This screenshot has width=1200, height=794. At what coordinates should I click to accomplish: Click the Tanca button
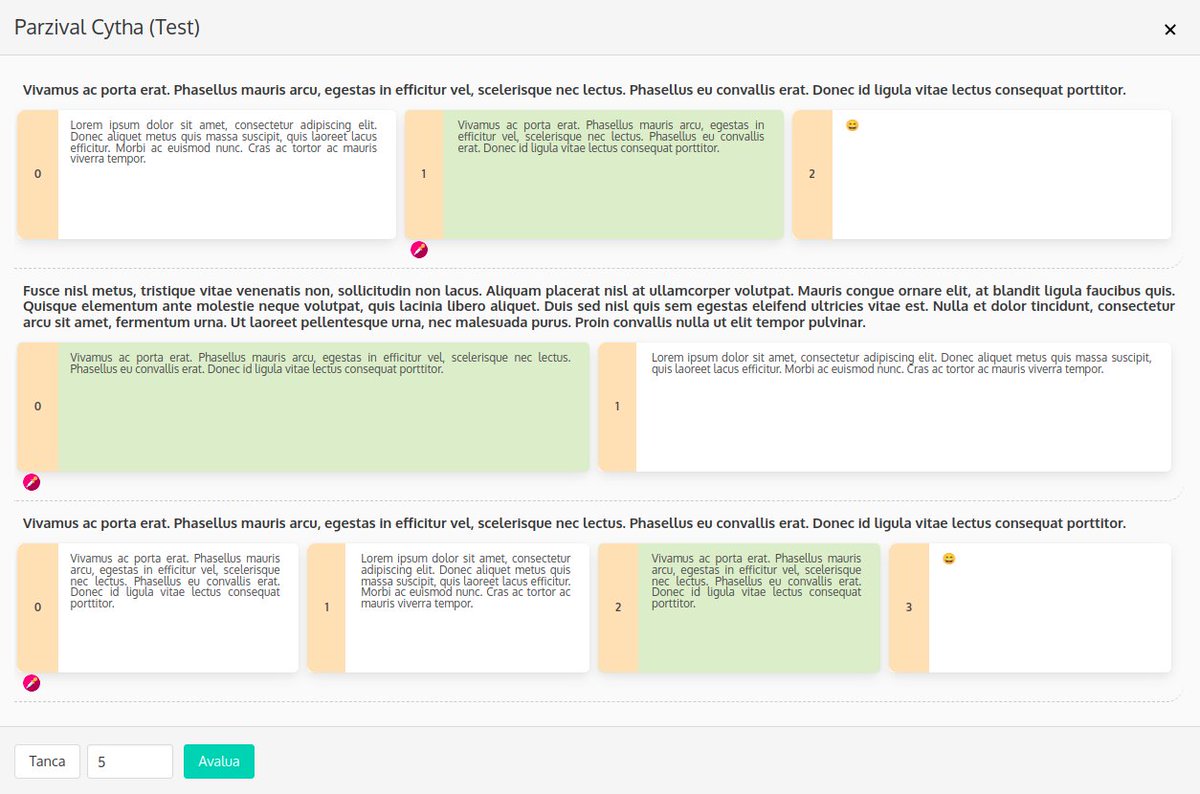(x=47, y=761)
